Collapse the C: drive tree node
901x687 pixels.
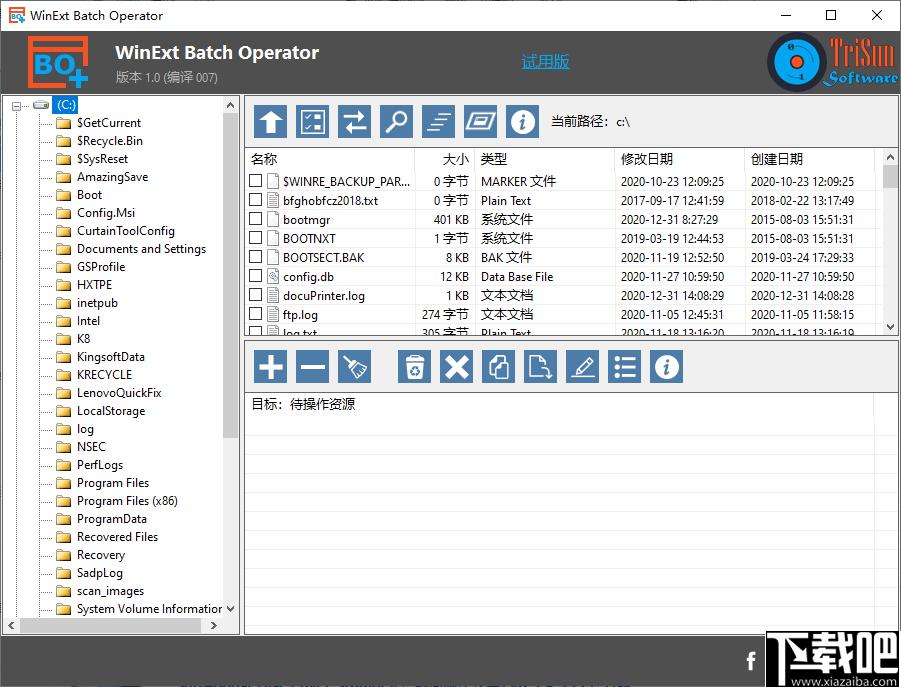point(16,106)
